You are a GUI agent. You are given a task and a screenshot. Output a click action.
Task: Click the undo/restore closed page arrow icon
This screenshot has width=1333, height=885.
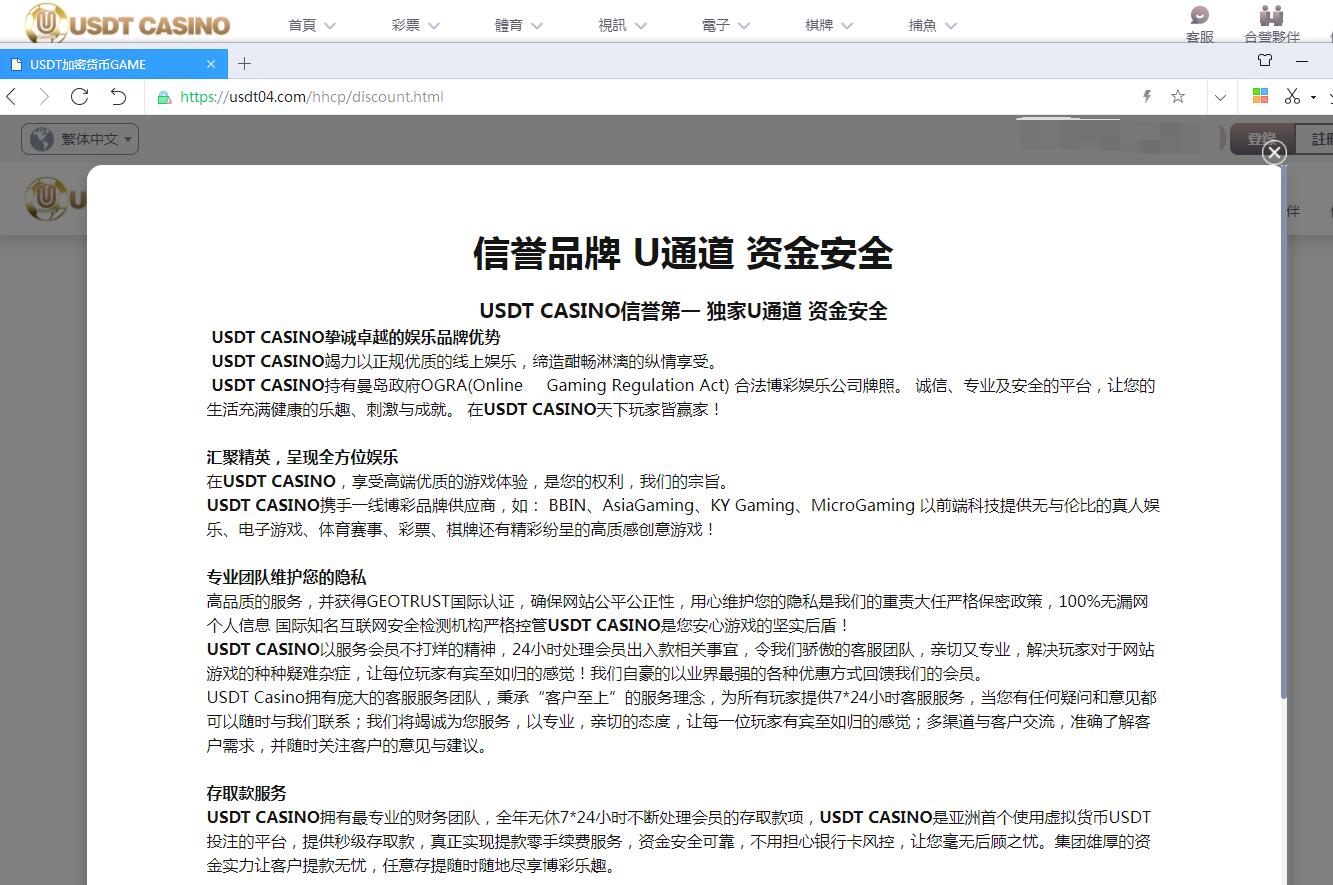click(118, 97)
